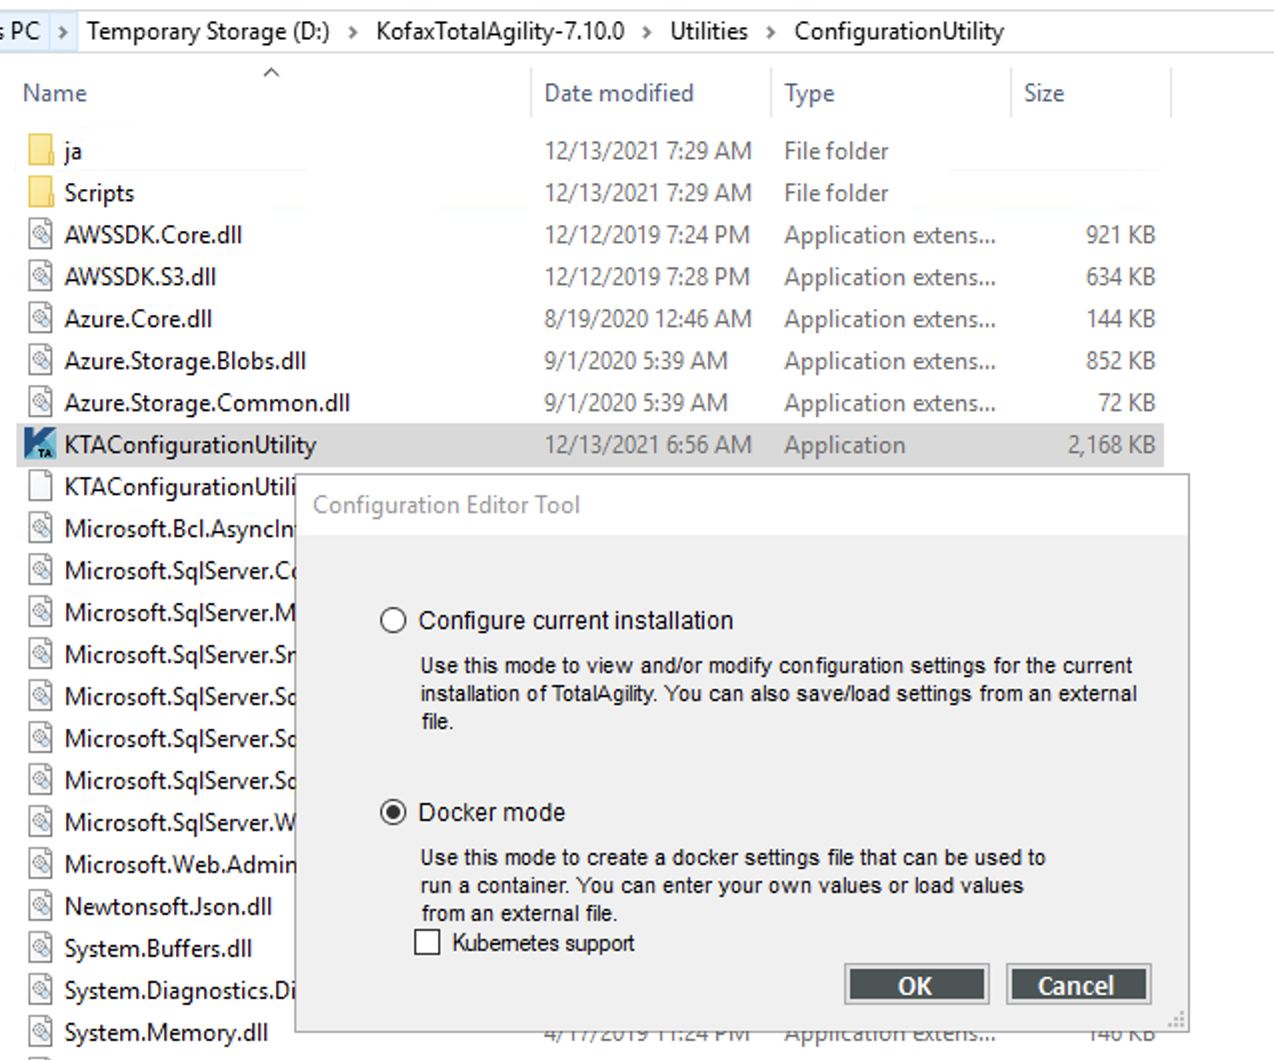Click Microsoft.SqlServer.C file icon
Image resolution: width=1274 pixels, height=1060 pixels.
(40, 570)
